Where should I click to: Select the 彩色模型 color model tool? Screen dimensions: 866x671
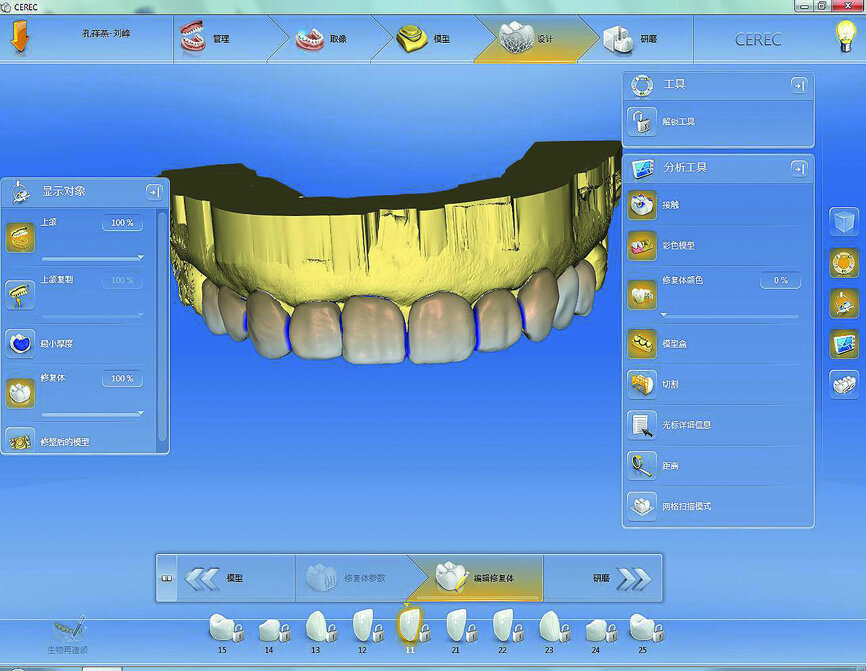(x=641, y=245)
